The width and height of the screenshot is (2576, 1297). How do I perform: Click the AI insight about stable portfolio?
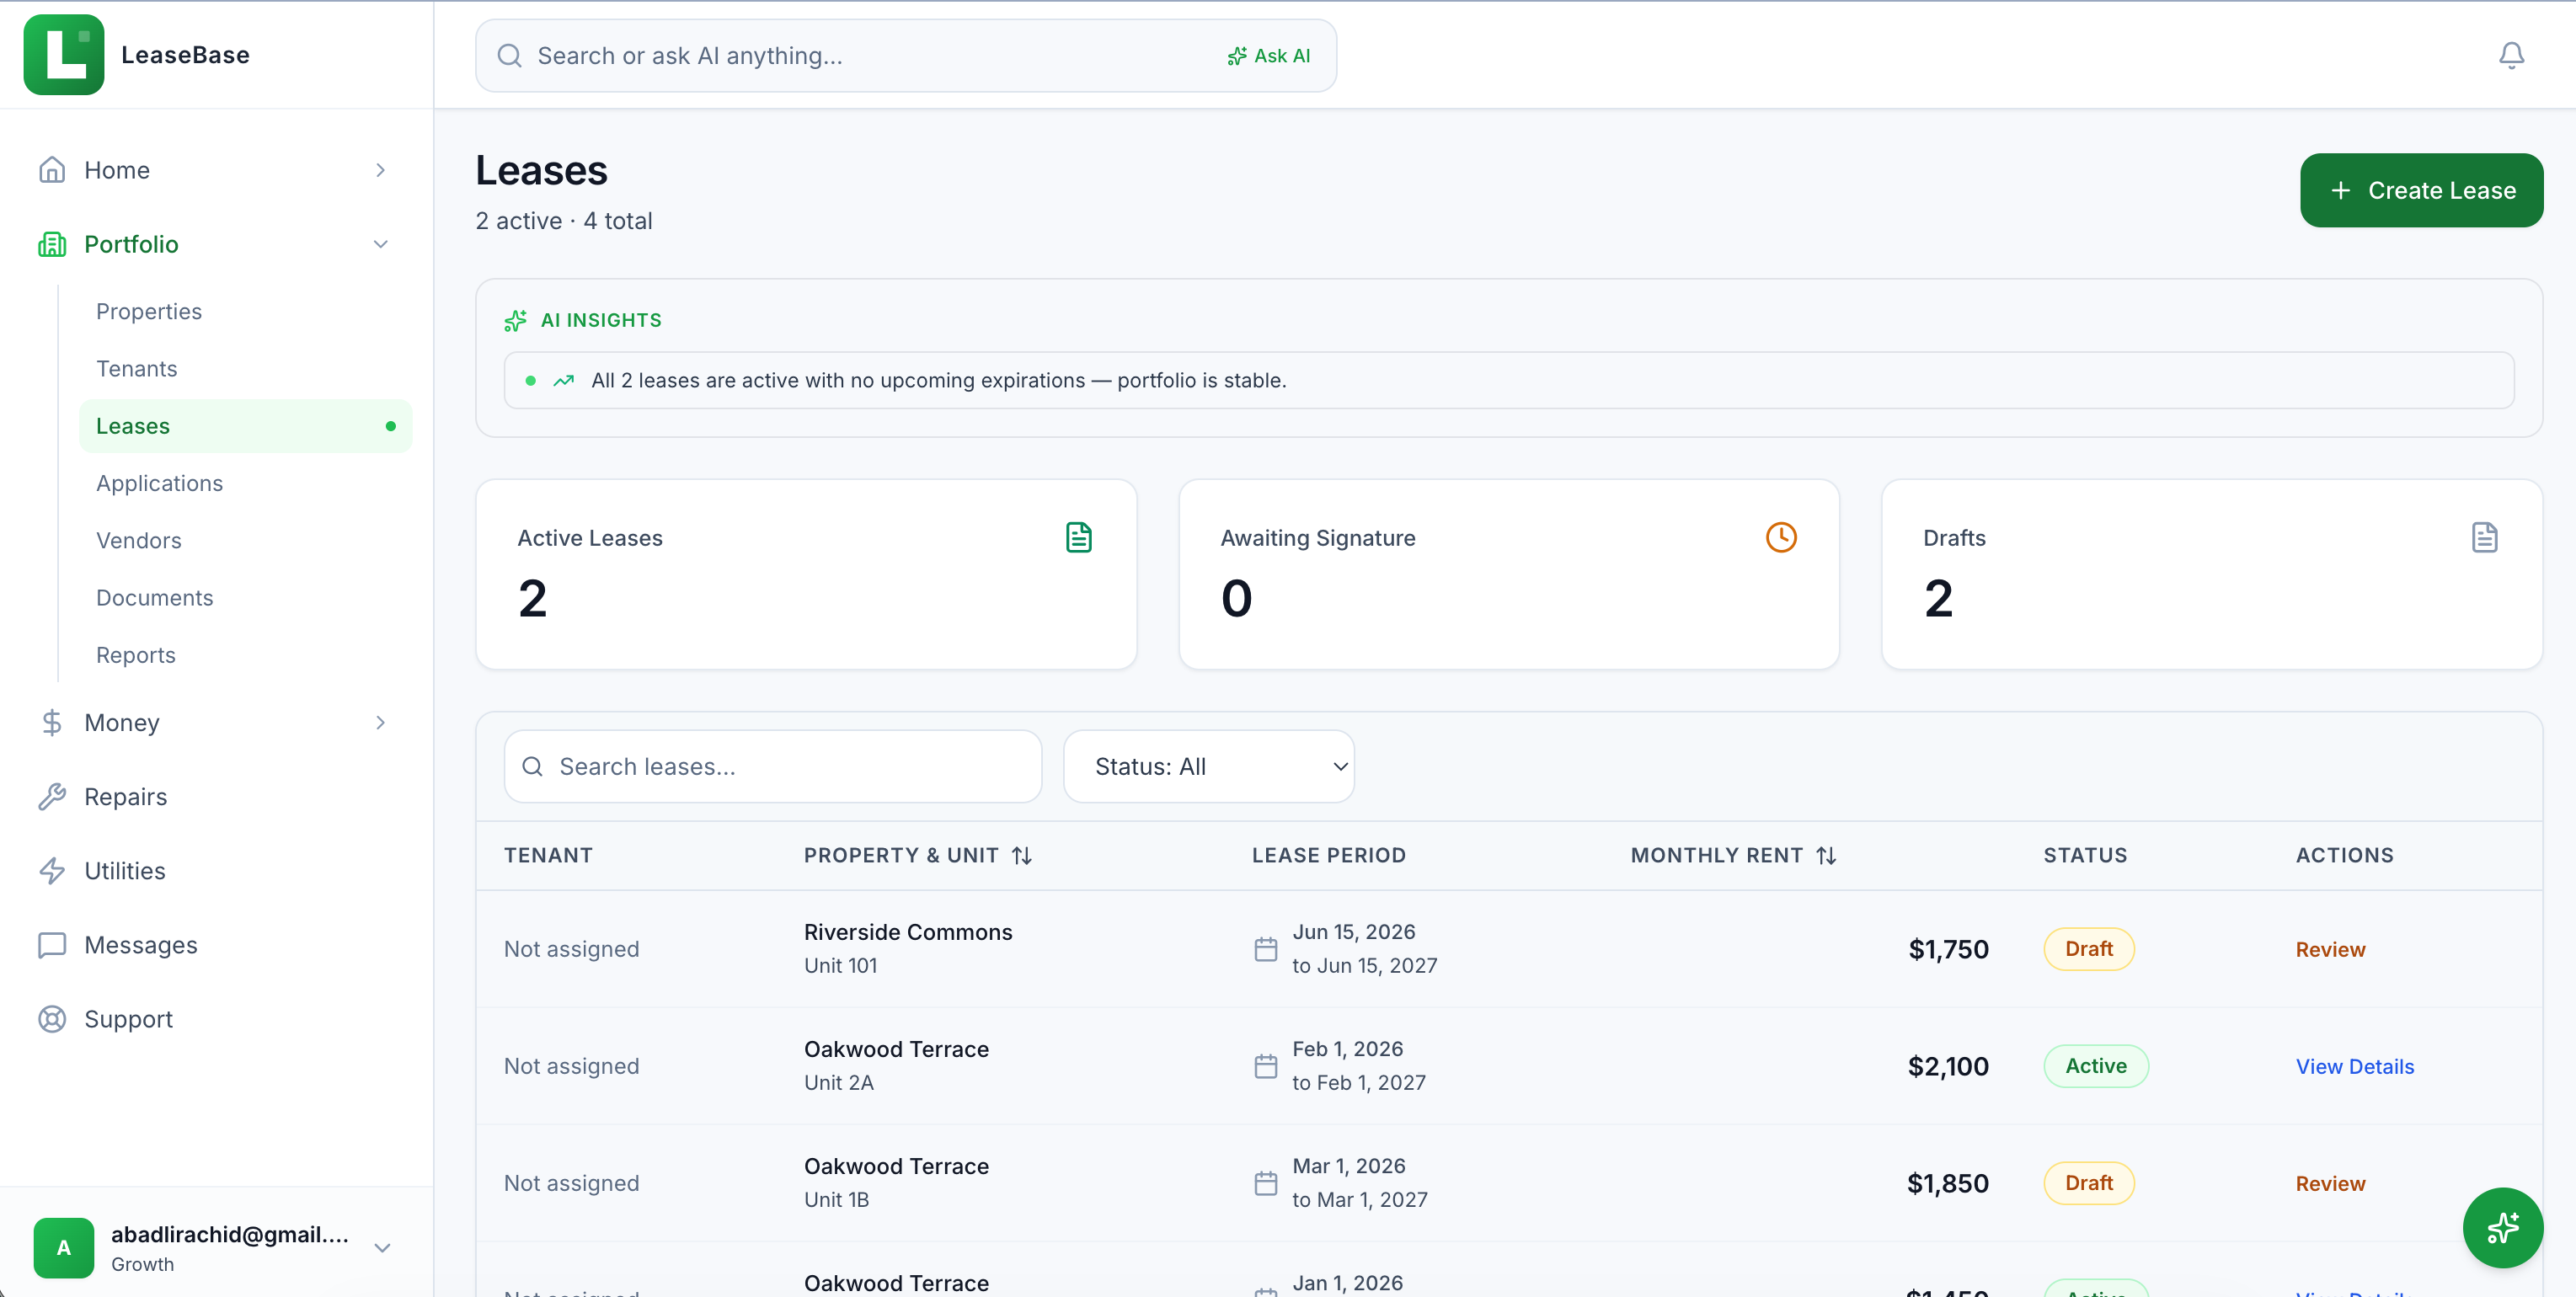1509,380
